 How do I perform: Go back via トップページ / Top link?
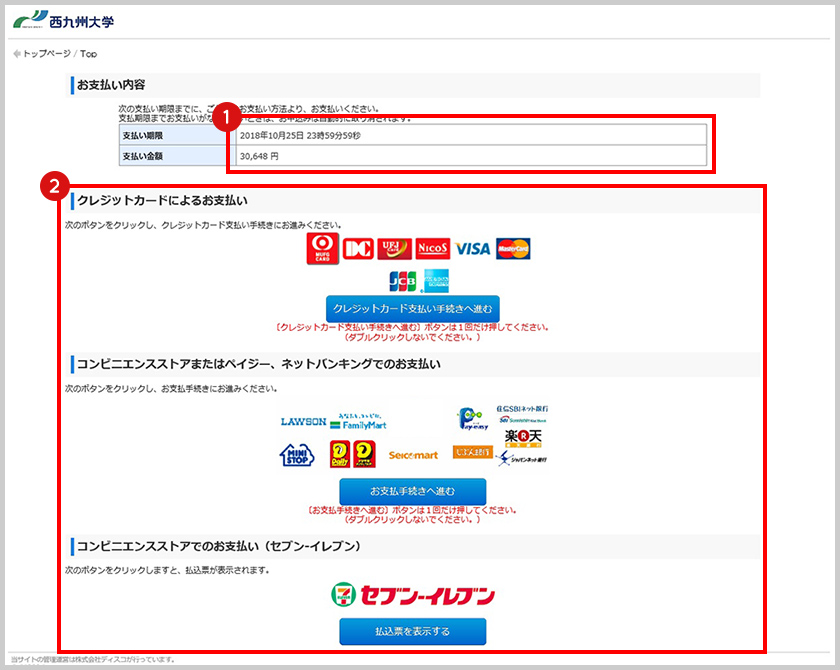(x=59, y=54)
